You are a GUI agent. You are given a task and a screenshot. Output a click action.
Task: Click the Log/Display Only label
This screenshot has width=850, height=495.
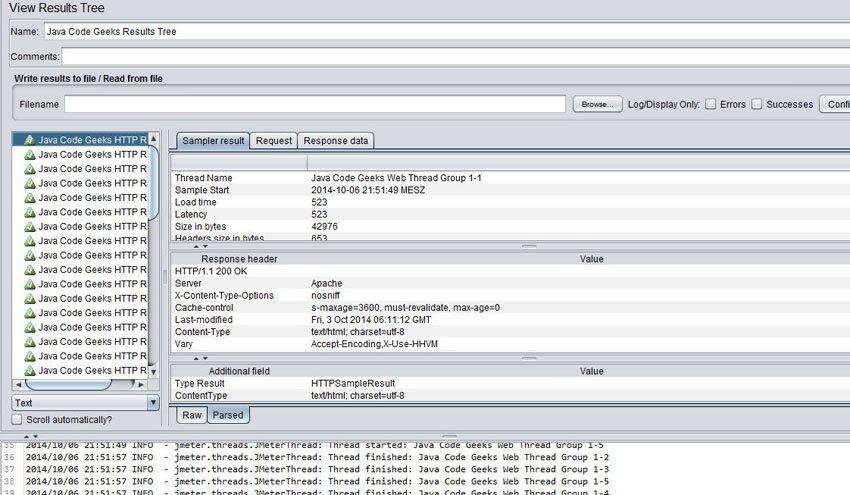664,104
